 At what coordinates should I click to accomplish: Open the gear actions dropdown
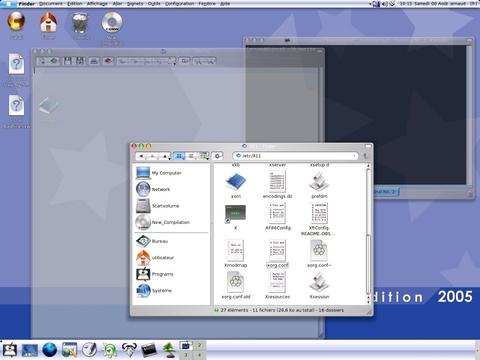[x=217, y=156]
